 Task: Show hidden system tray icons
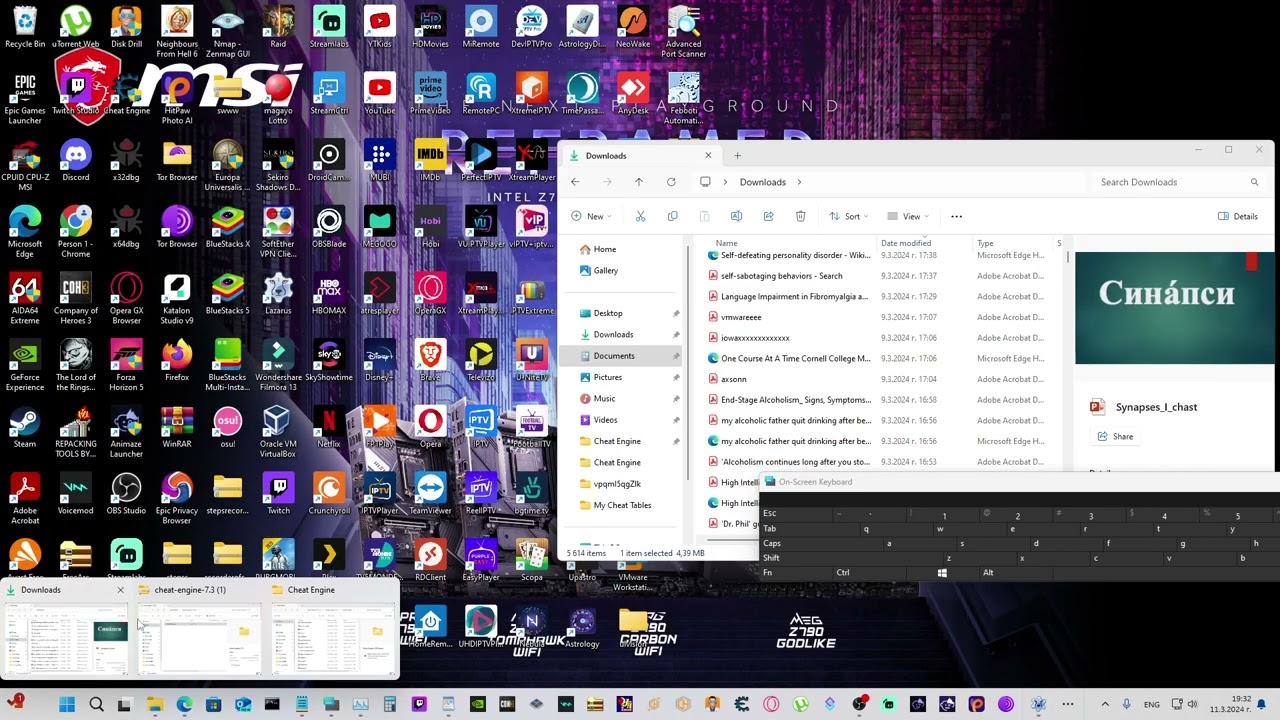pyautogui.click(x=1105, y=705)
